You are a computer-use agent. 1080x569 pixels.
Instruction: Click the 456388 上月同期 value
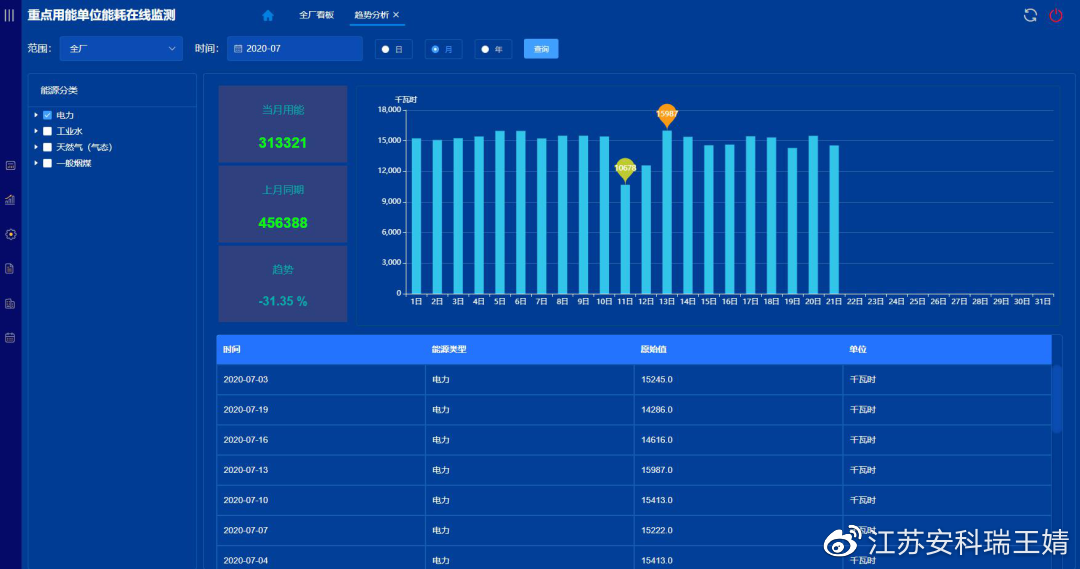click(x=282, y=223)
